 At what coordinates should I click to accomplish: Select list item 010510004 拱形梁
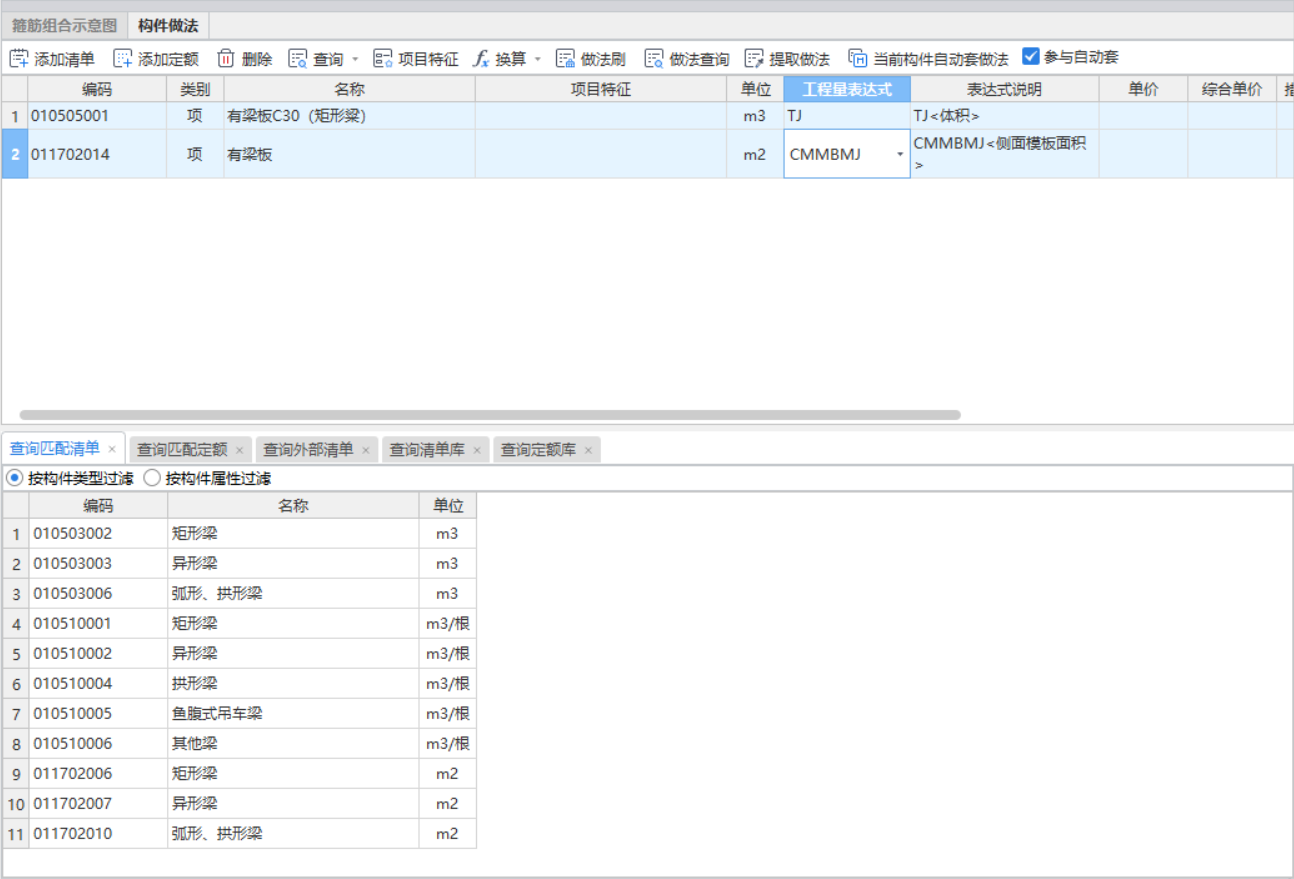pyautogui.click(x=239, y=684)
